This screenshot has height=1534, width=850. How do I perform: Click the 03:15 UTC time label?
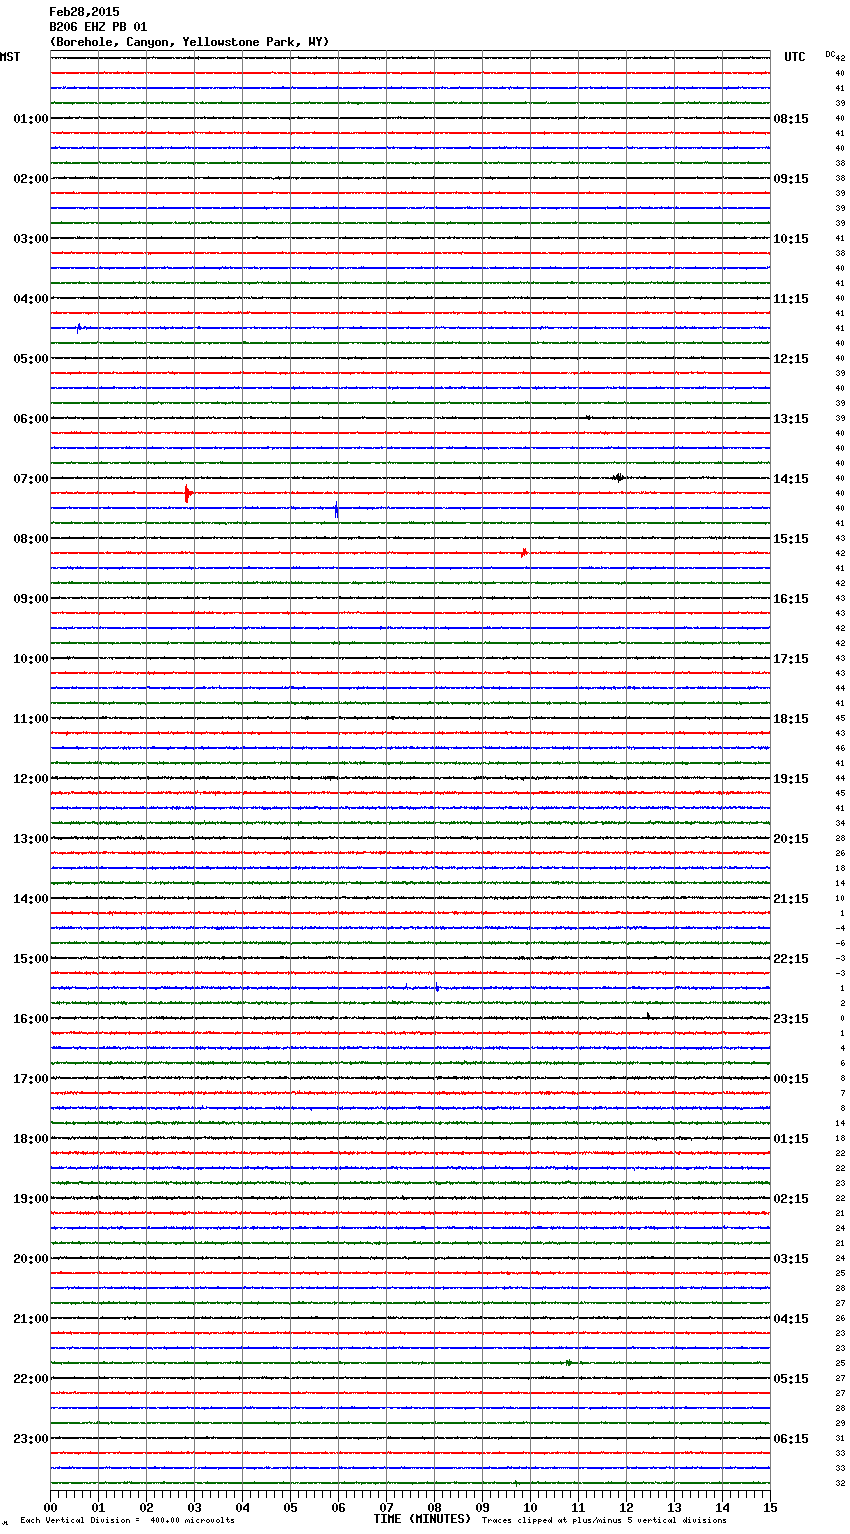point(791,1259)
